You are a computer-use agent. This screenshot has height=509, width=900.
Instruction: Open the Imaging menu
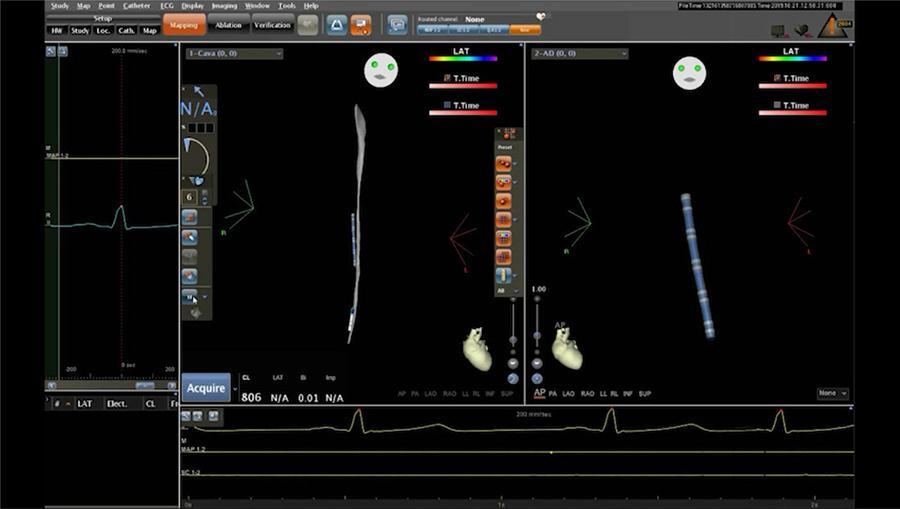[224, 6]
